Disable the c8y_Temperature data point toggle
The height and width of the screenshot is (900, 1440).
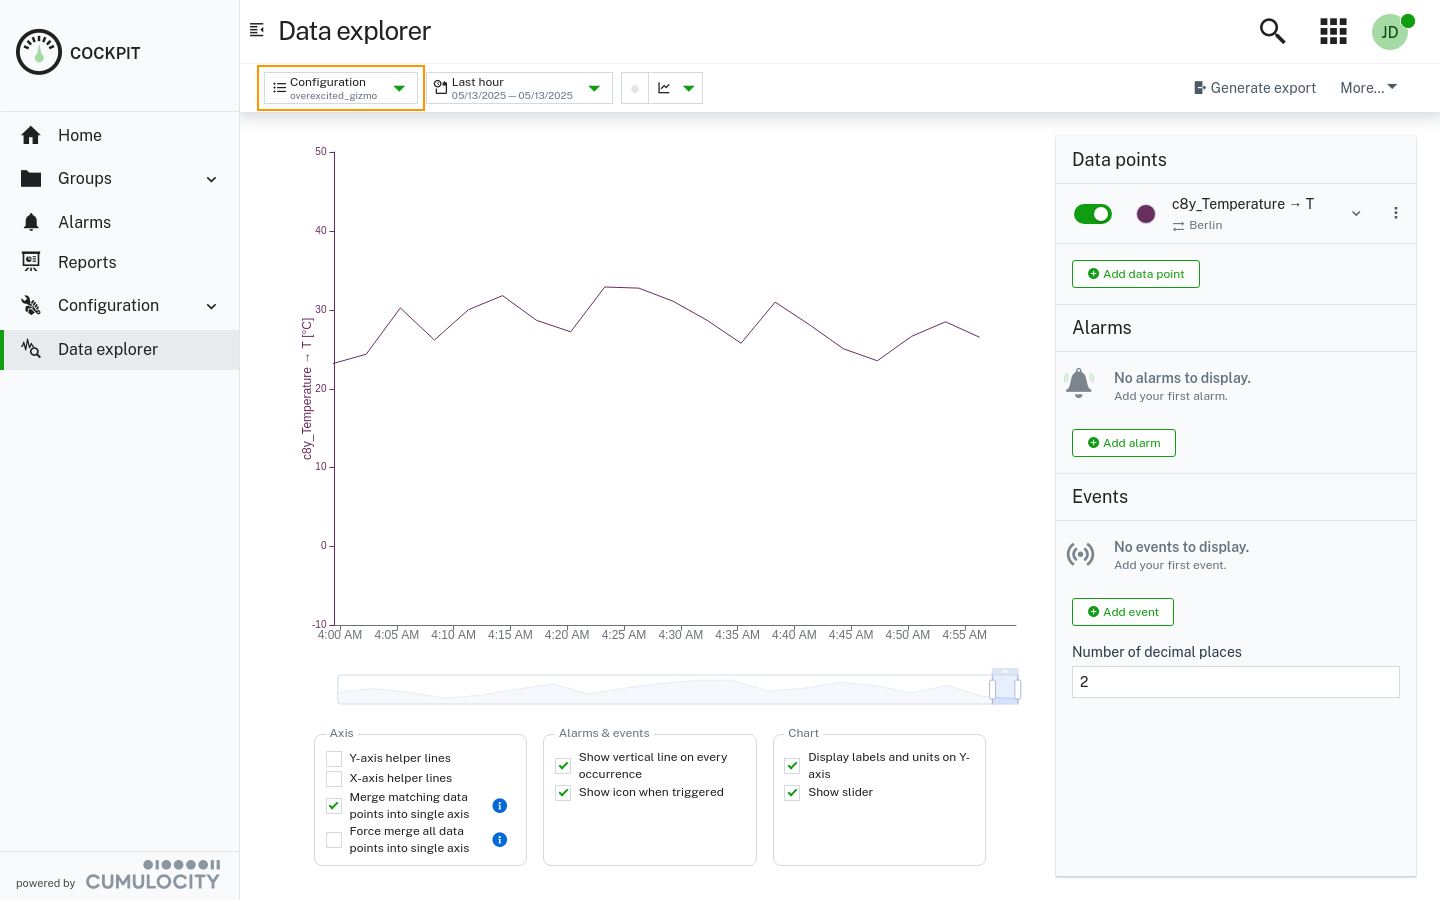1093,213
